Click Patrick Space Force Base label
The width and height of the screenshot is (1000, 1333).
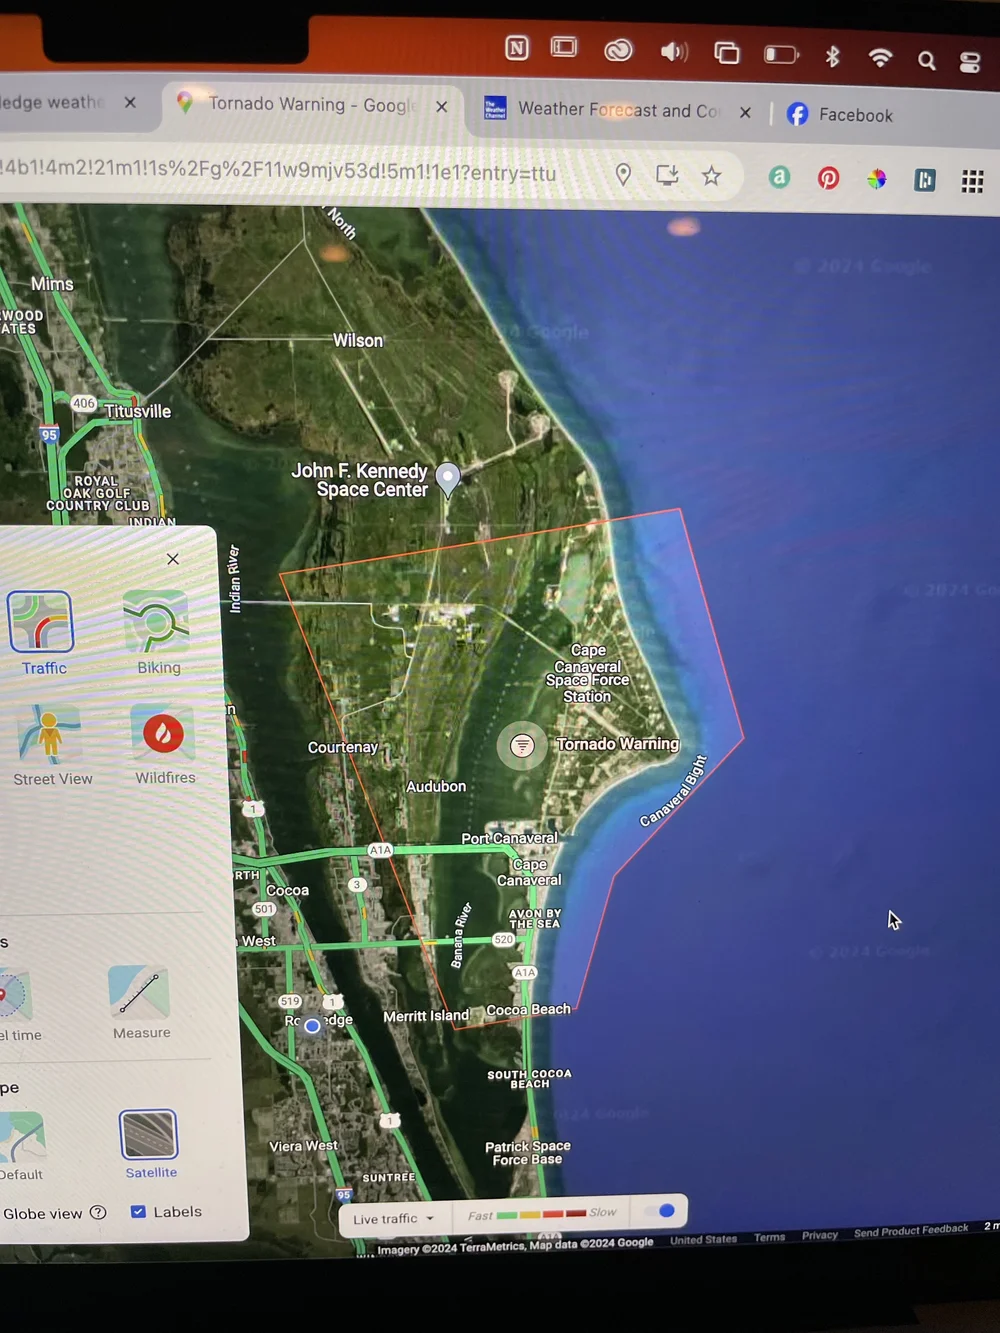coord(527,1153)
